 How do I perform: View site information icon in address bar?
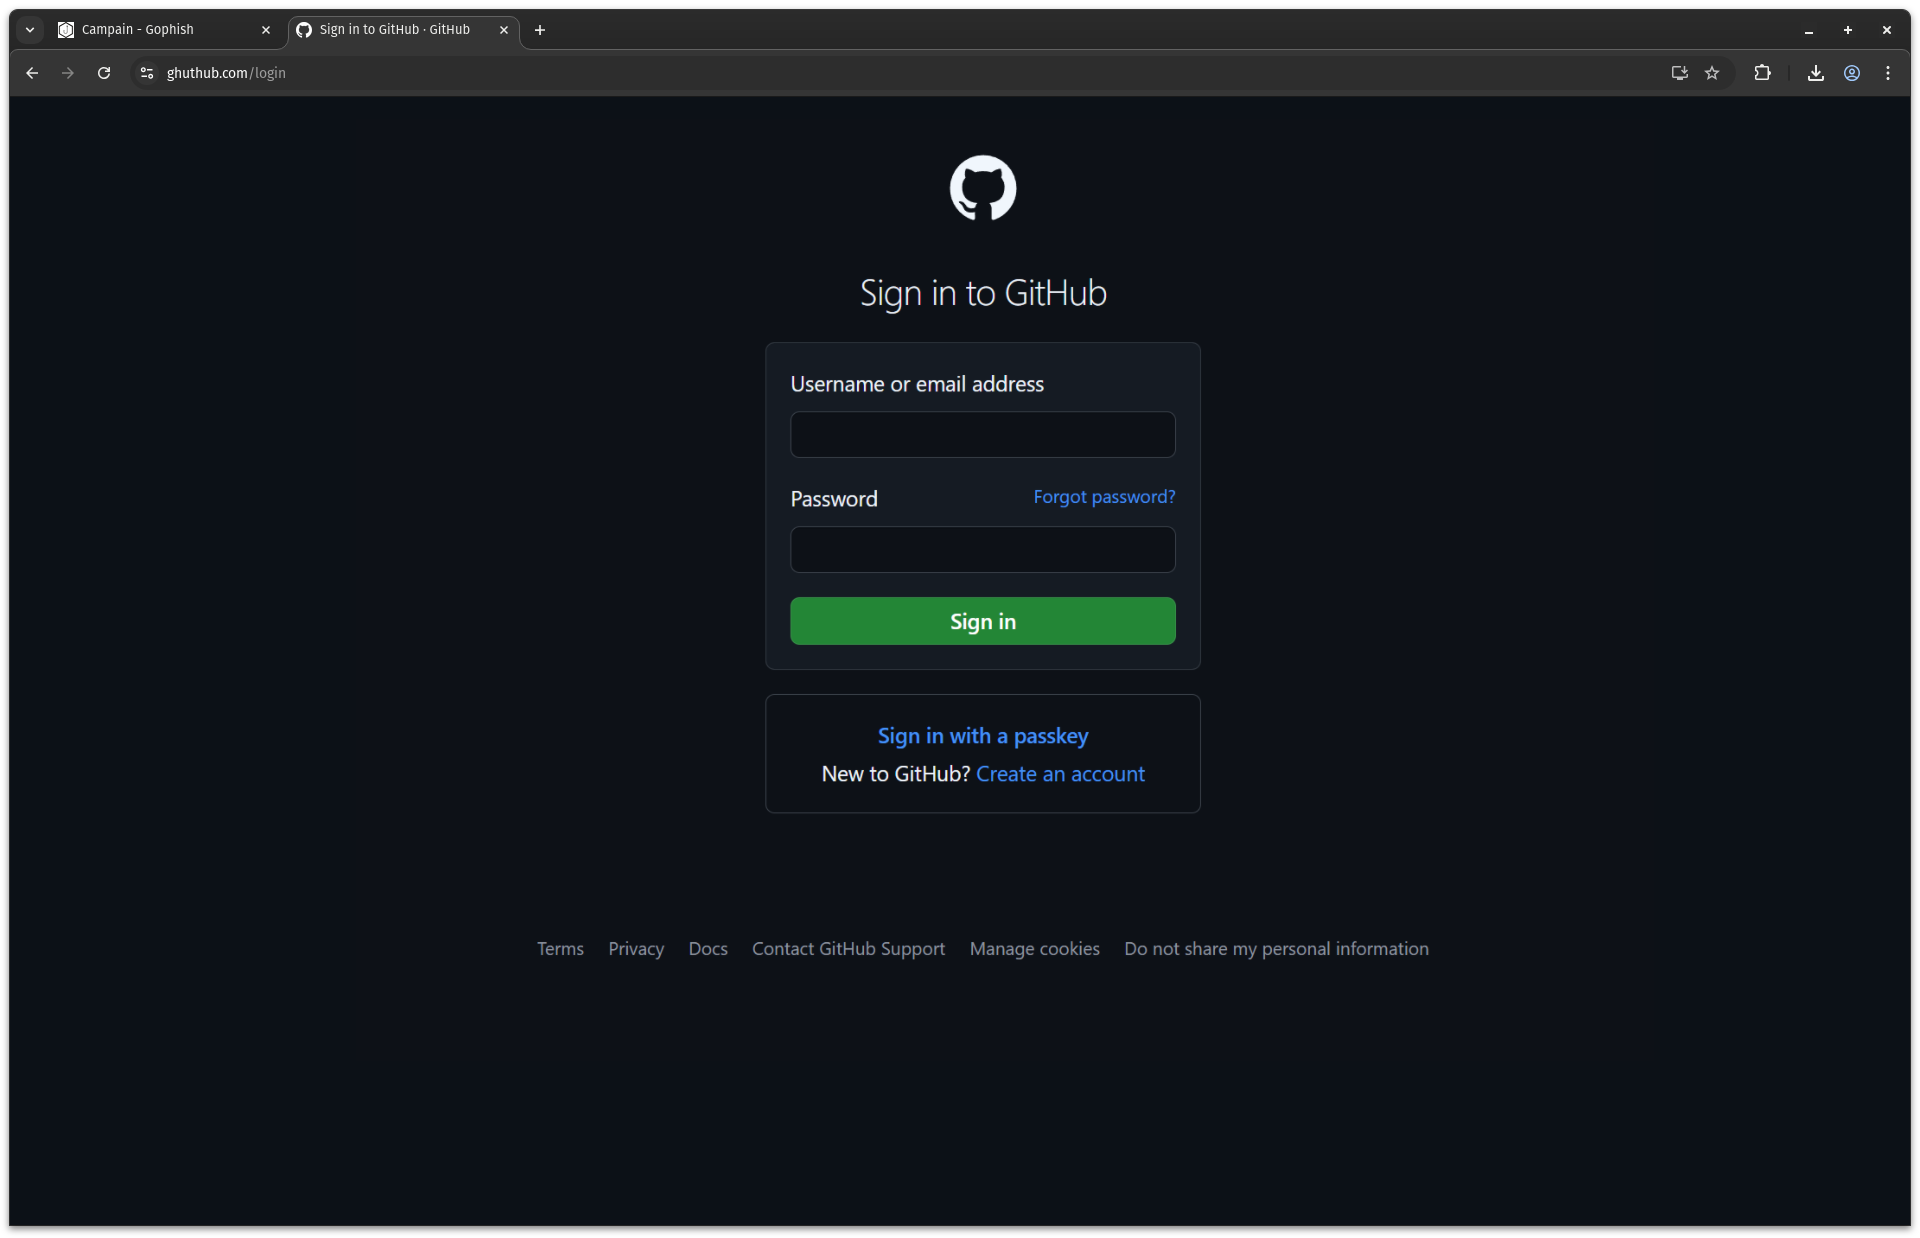click(x=147, y=73)
